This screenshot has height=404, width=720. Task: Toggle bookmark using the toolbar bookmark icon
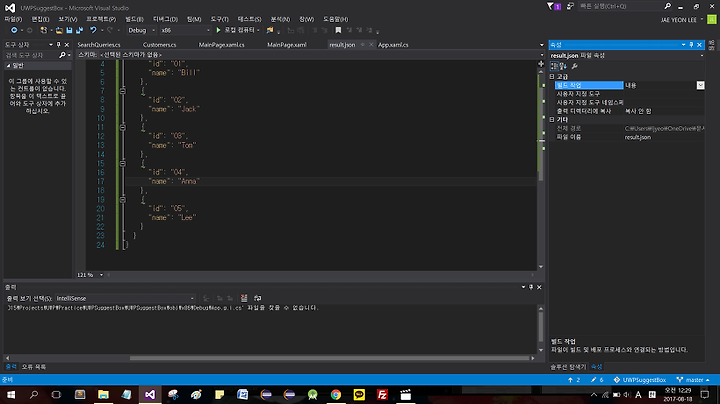coord(338,30)
